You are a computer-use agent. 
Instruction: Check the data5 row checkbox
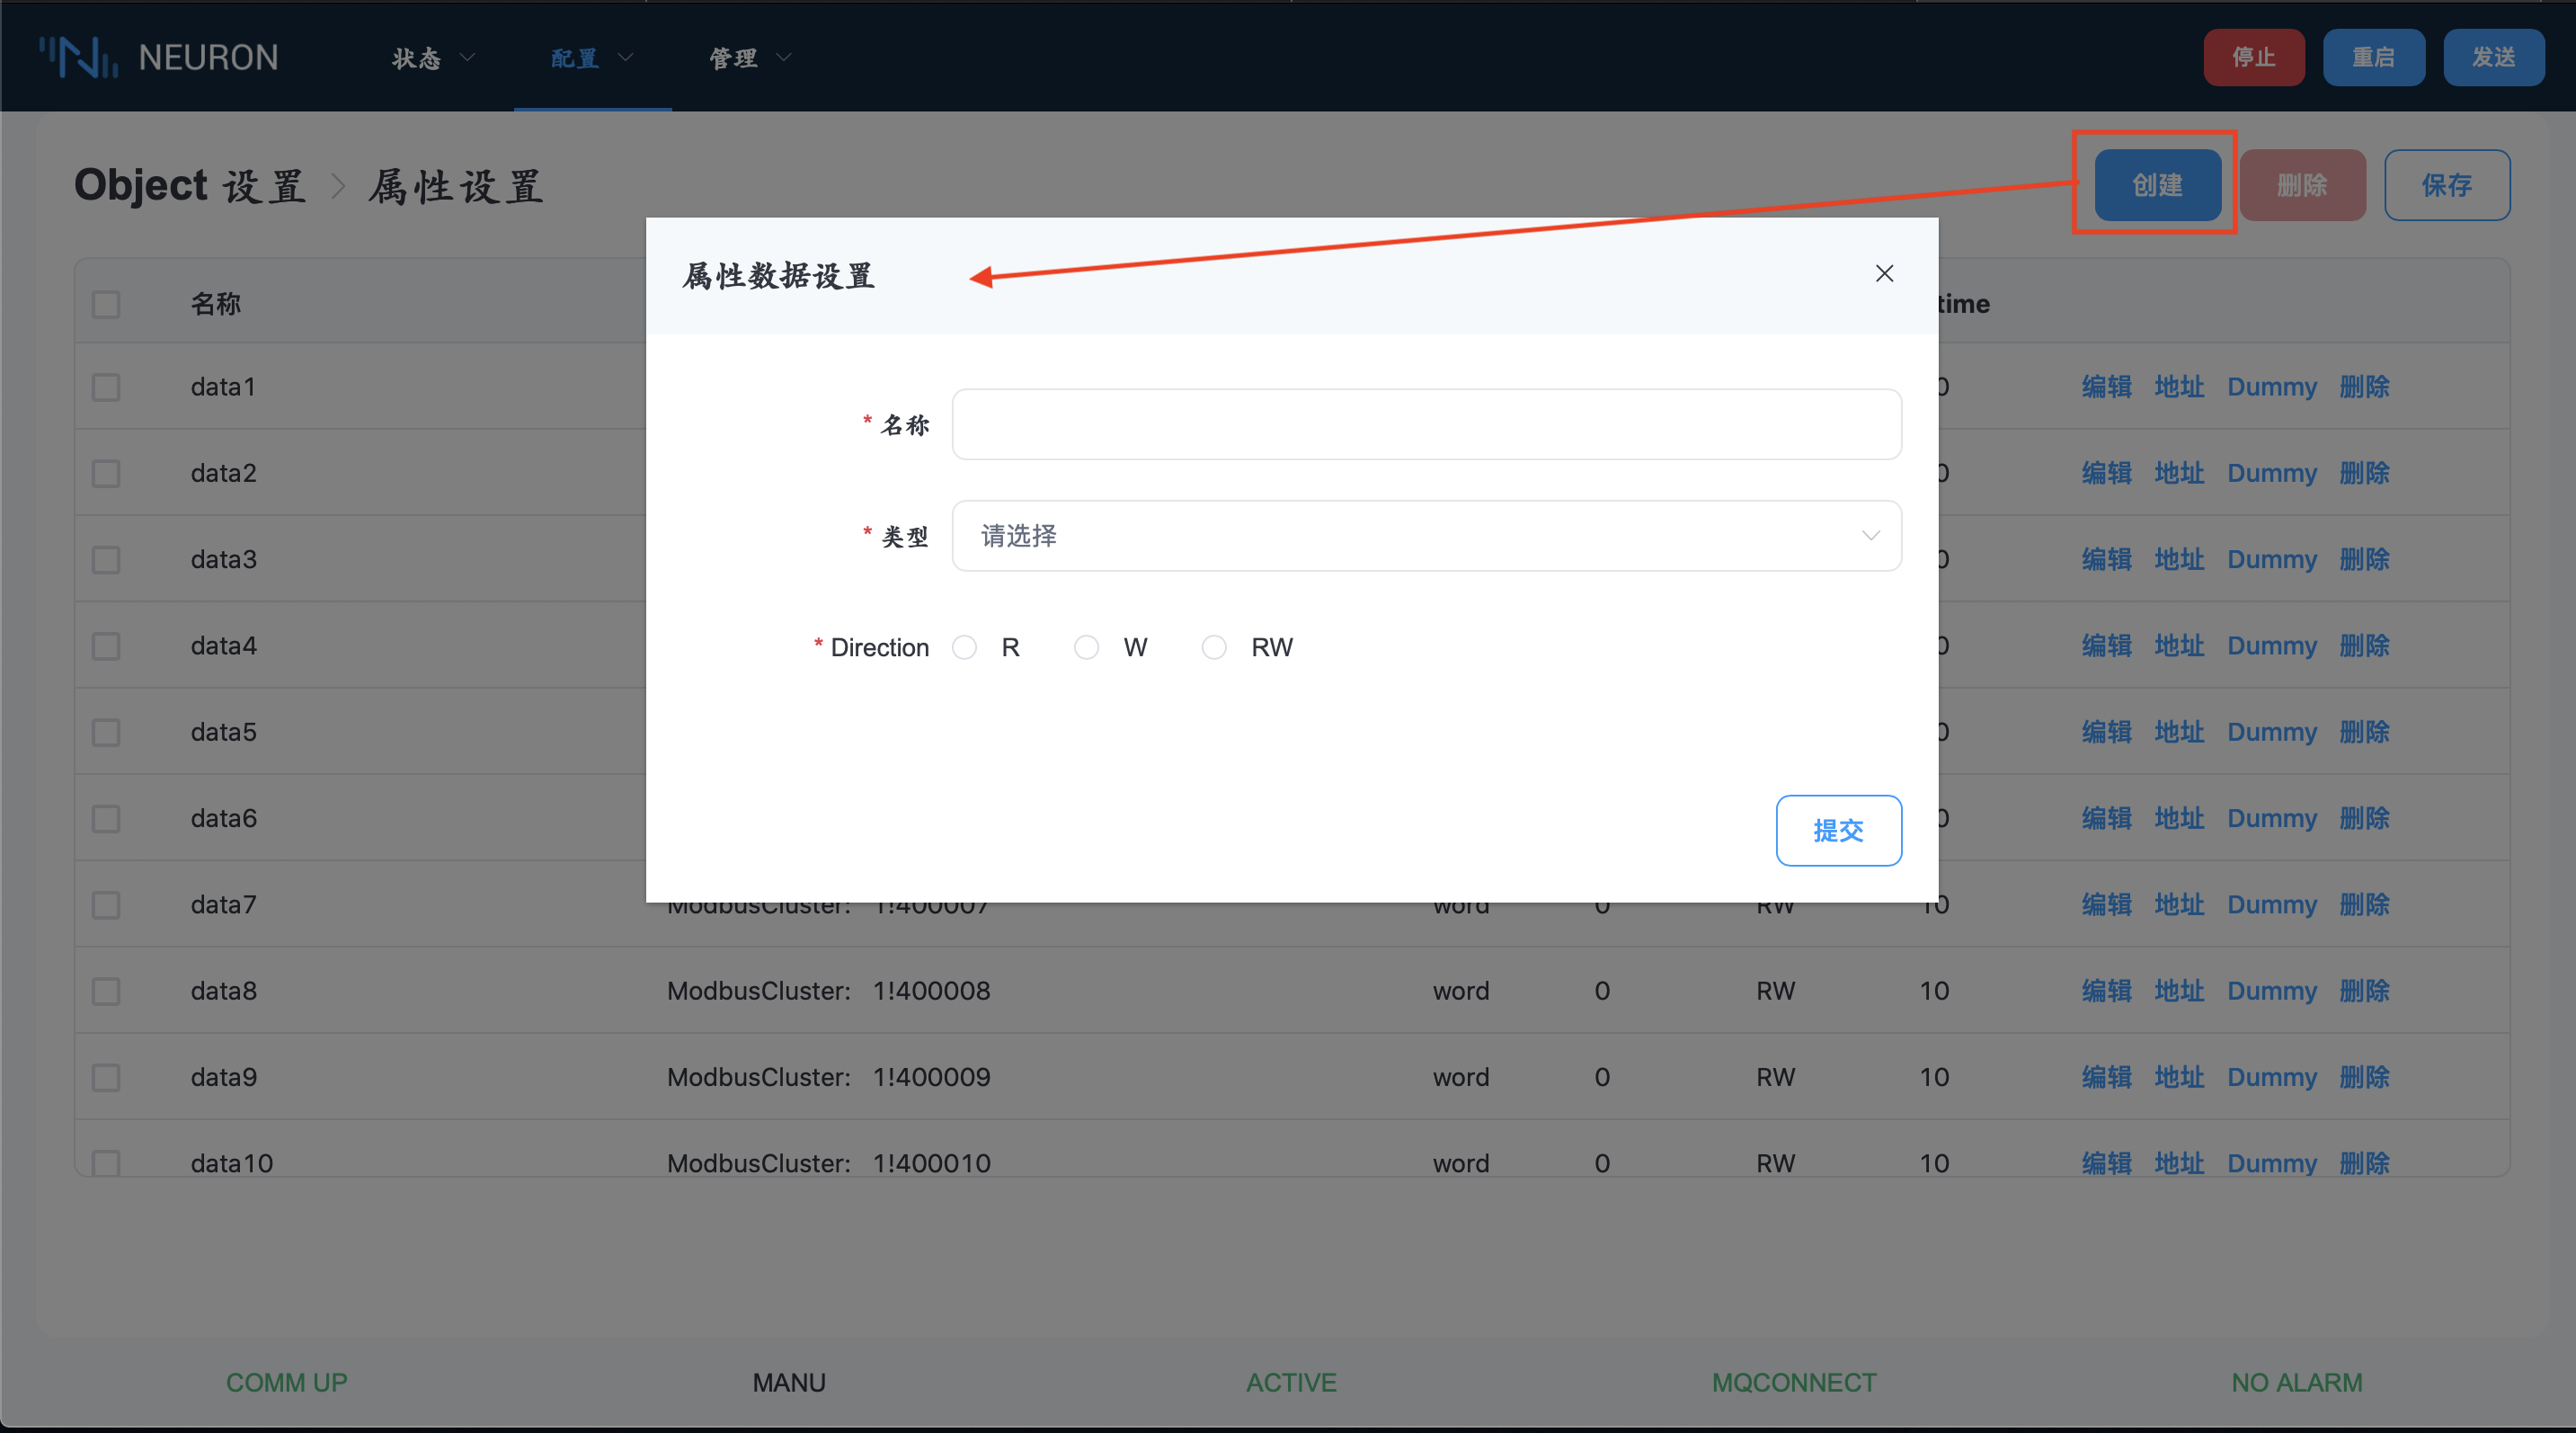106,732
